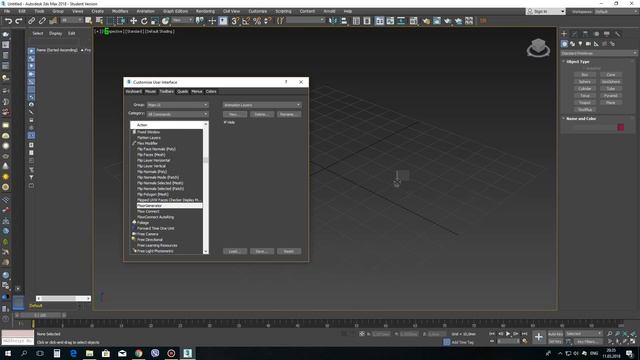The height and width of the screenshot is (360, 640).
Task: Open the Animation Layers toolbar dropdown
Action: [x=262, y=105]
